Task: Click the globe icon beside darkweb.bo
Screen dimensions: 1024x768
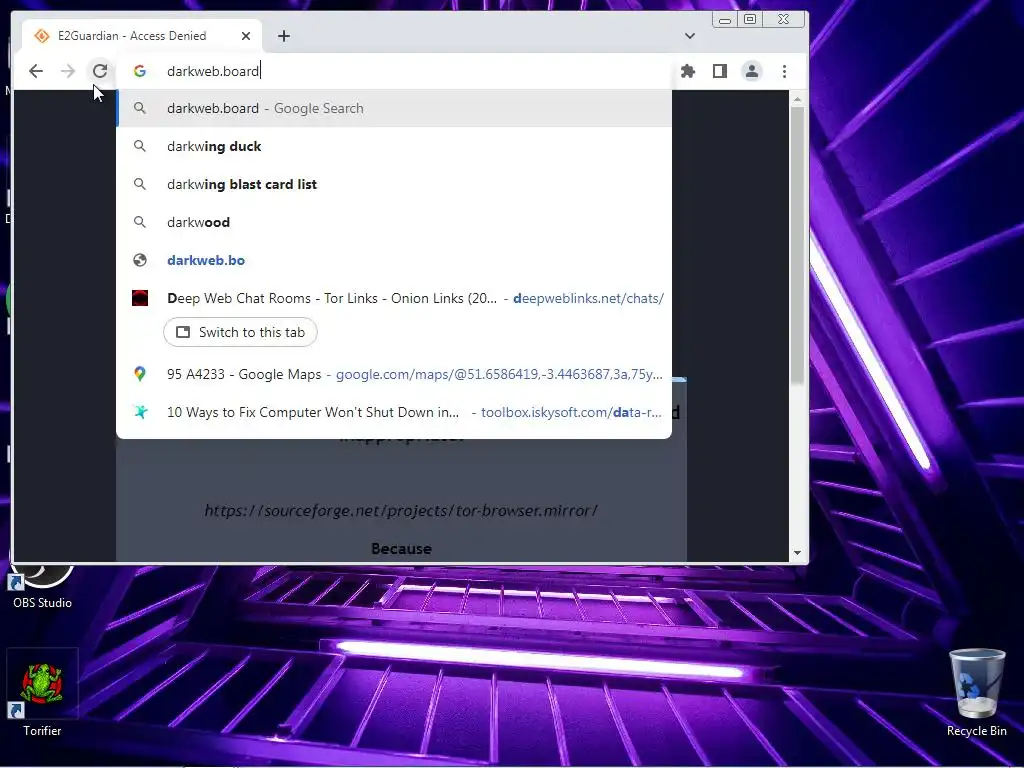Action: [140, 260]
